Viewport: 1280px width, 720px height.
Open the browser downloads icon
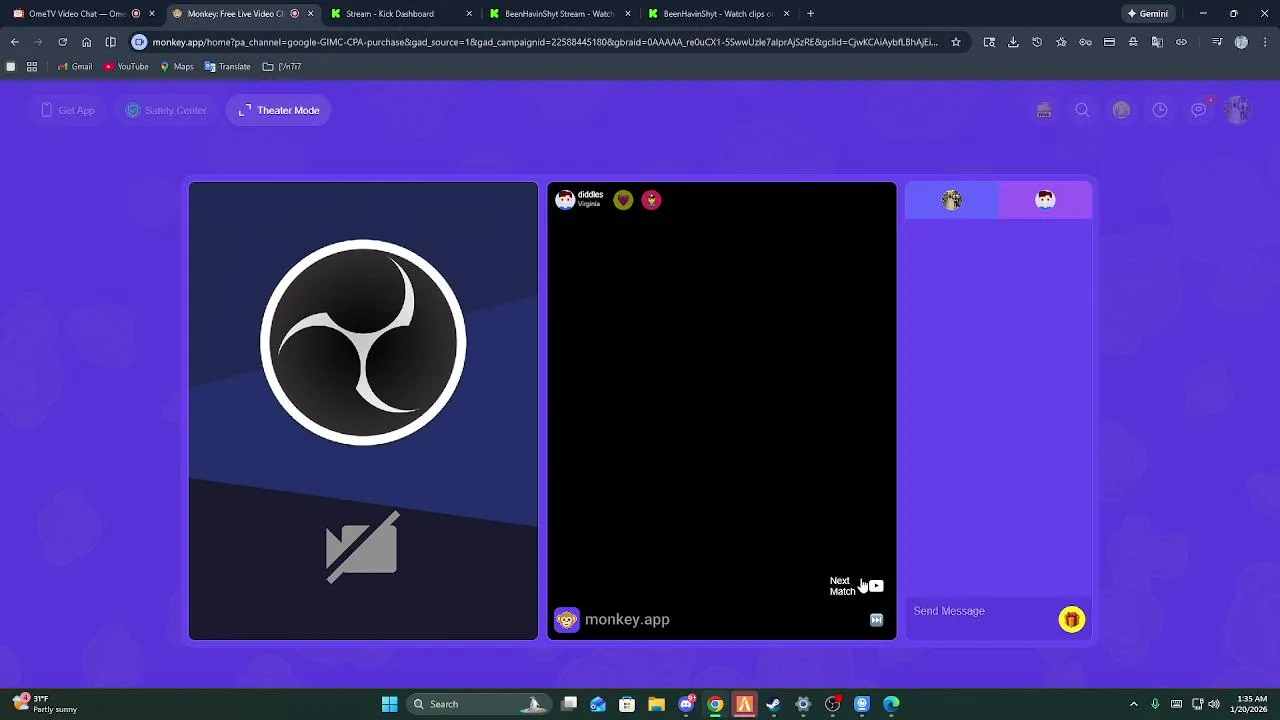(1013, 42)
